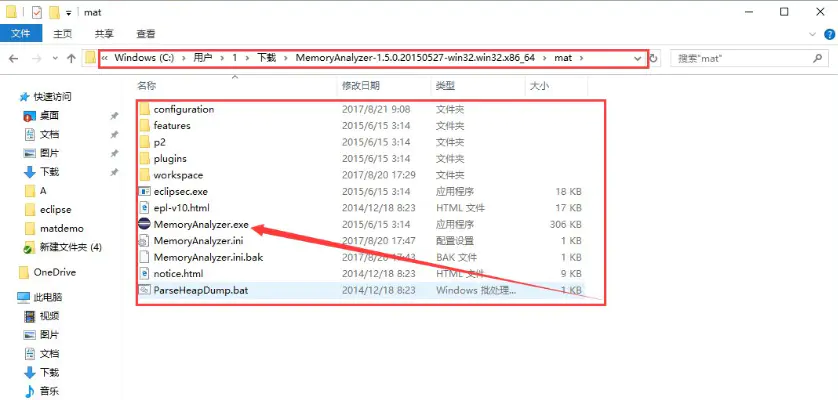
Task: Select 此电脑 in the navigation pane
Action: [x=47, y=297]
